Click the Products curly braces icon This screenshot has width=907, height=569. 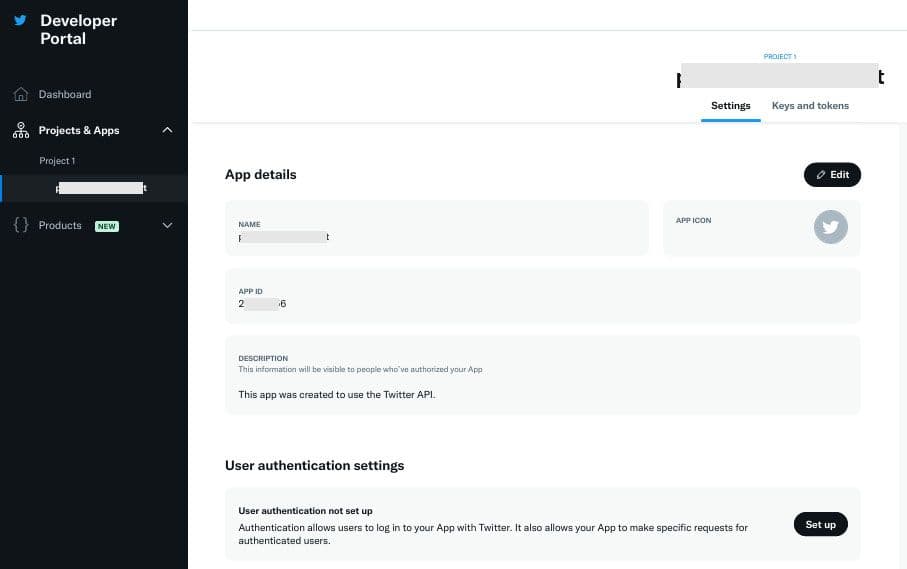coord(21,225)
